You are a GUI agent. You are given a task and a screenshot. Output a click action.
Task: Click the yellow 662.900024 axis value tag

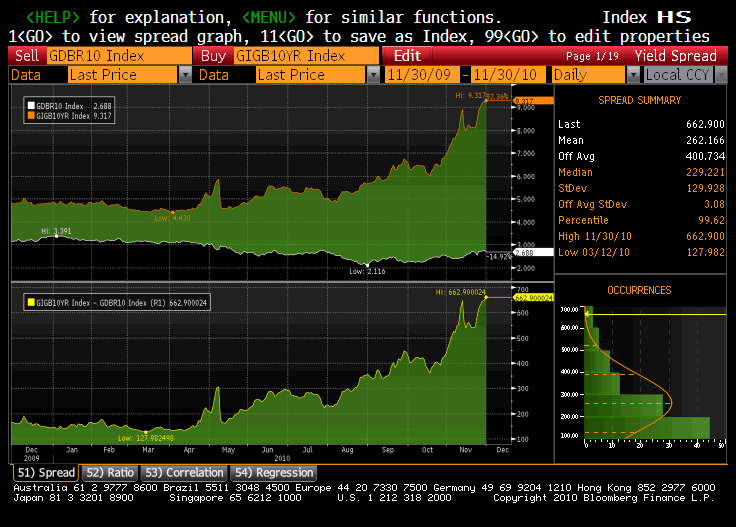coord(532,298)
